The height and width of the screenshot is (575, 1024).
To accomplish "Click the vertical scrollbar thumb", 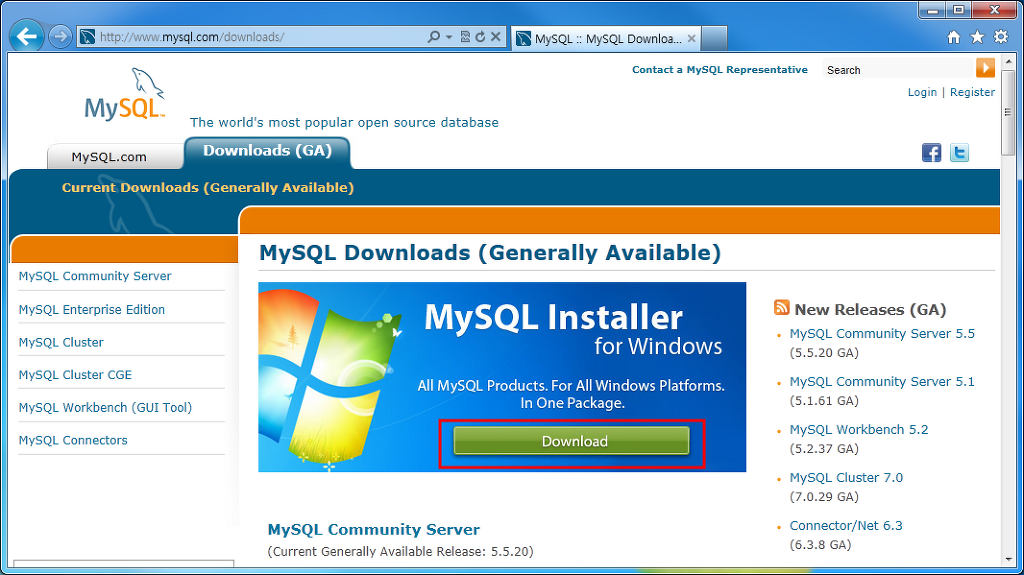I will tap(1008, 111).
